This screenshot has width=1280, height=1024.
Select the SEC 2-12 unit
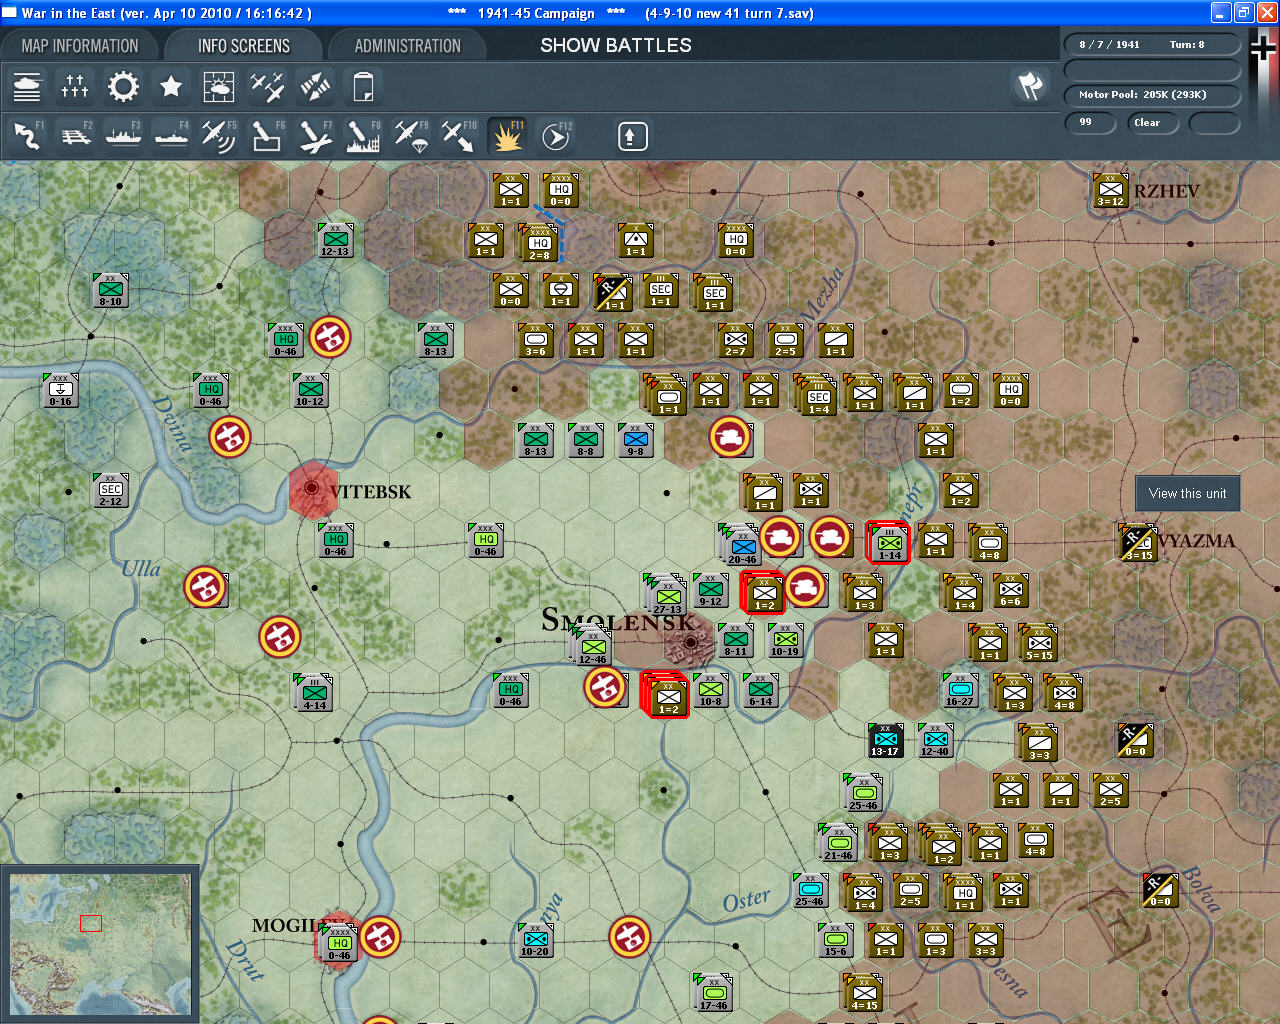point(110,490)
